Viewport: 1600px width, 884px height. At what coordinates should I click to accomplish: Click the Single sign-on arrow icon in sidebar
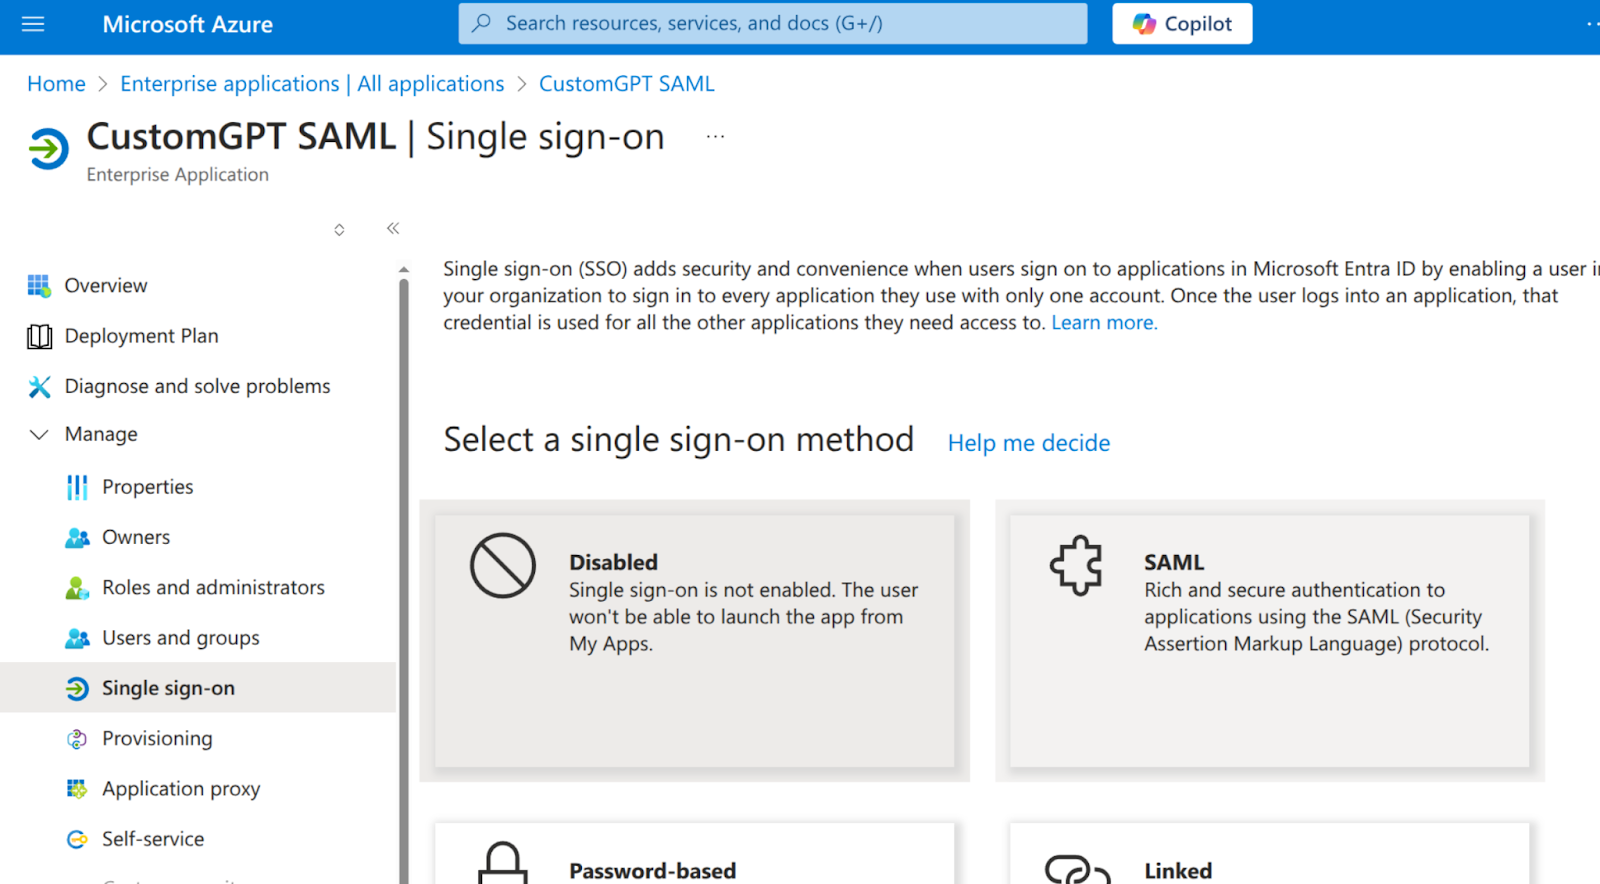(77, 688)
